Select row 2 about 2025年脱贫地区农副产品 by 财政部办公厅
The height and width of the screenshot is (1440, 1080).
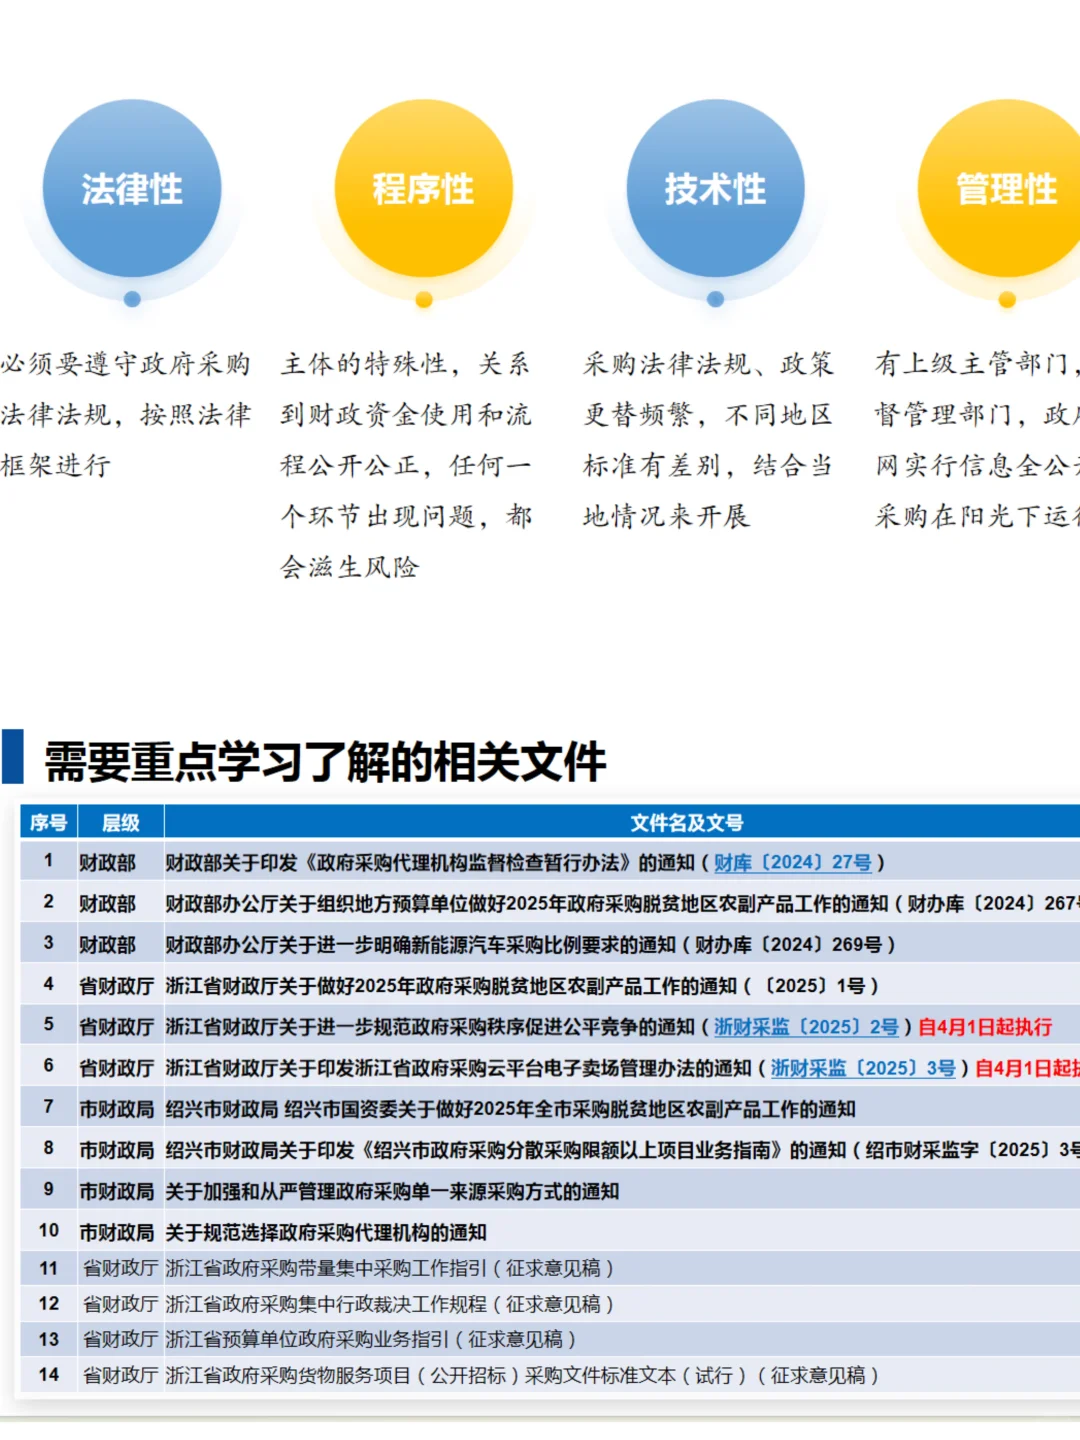(x=550, y=903)
